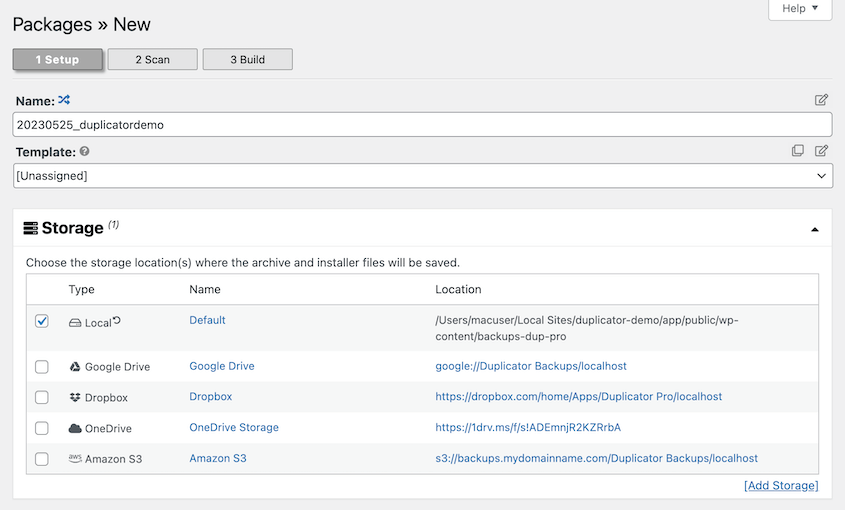The height and width of the screenshot is (510, 845).
Task: Open the Amazon S3 name link
Action: [218, 458]
